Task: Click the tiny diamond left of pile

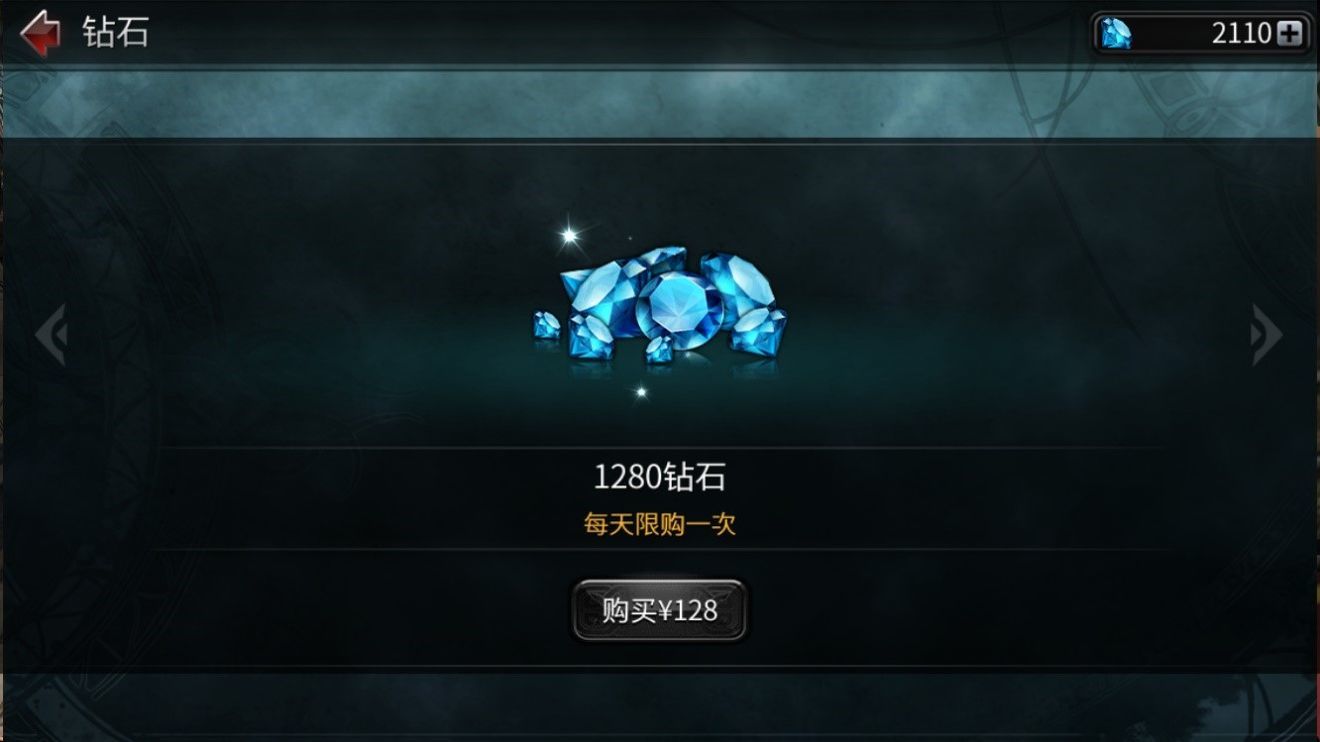Action: 546,324
